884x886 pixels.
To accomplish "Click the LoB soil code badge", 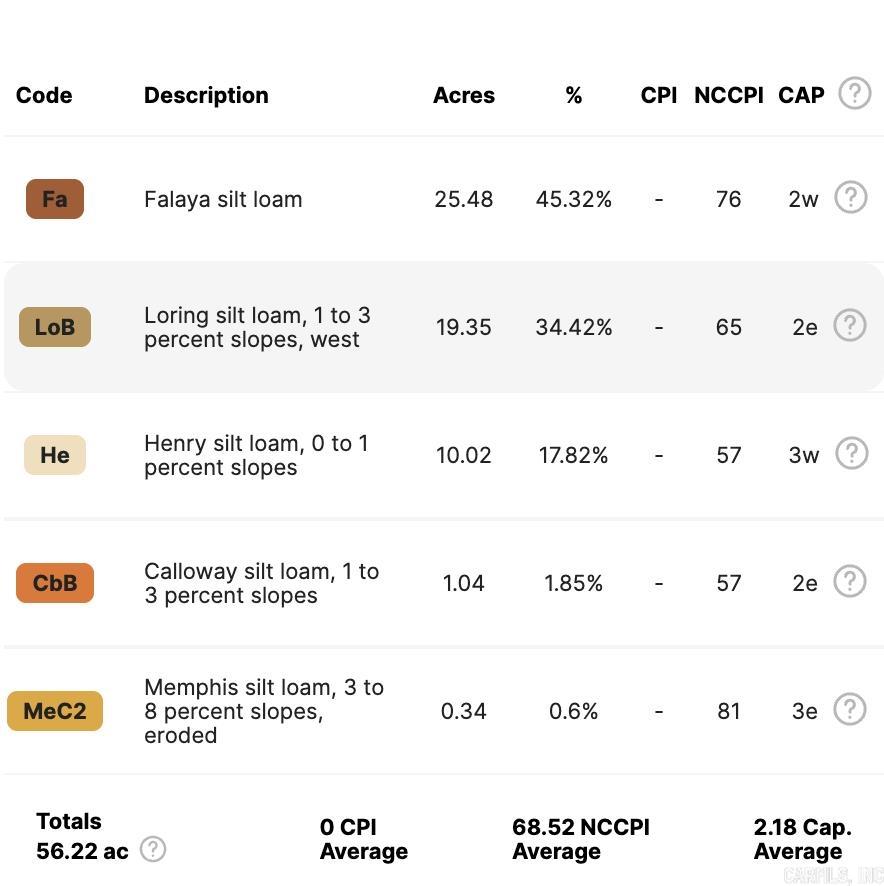I will click(55, 327).
